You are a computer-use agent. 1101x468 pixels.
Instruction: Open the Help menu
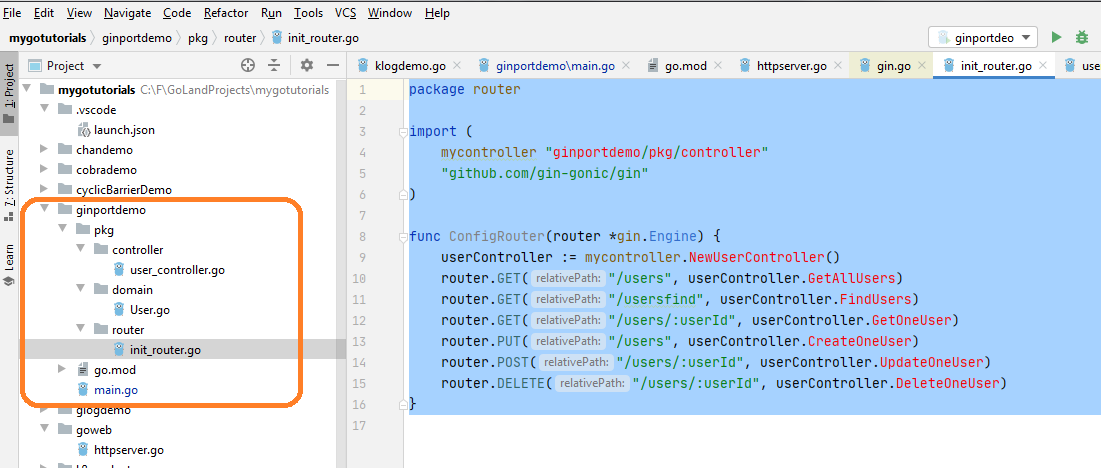tap(437, 13)
